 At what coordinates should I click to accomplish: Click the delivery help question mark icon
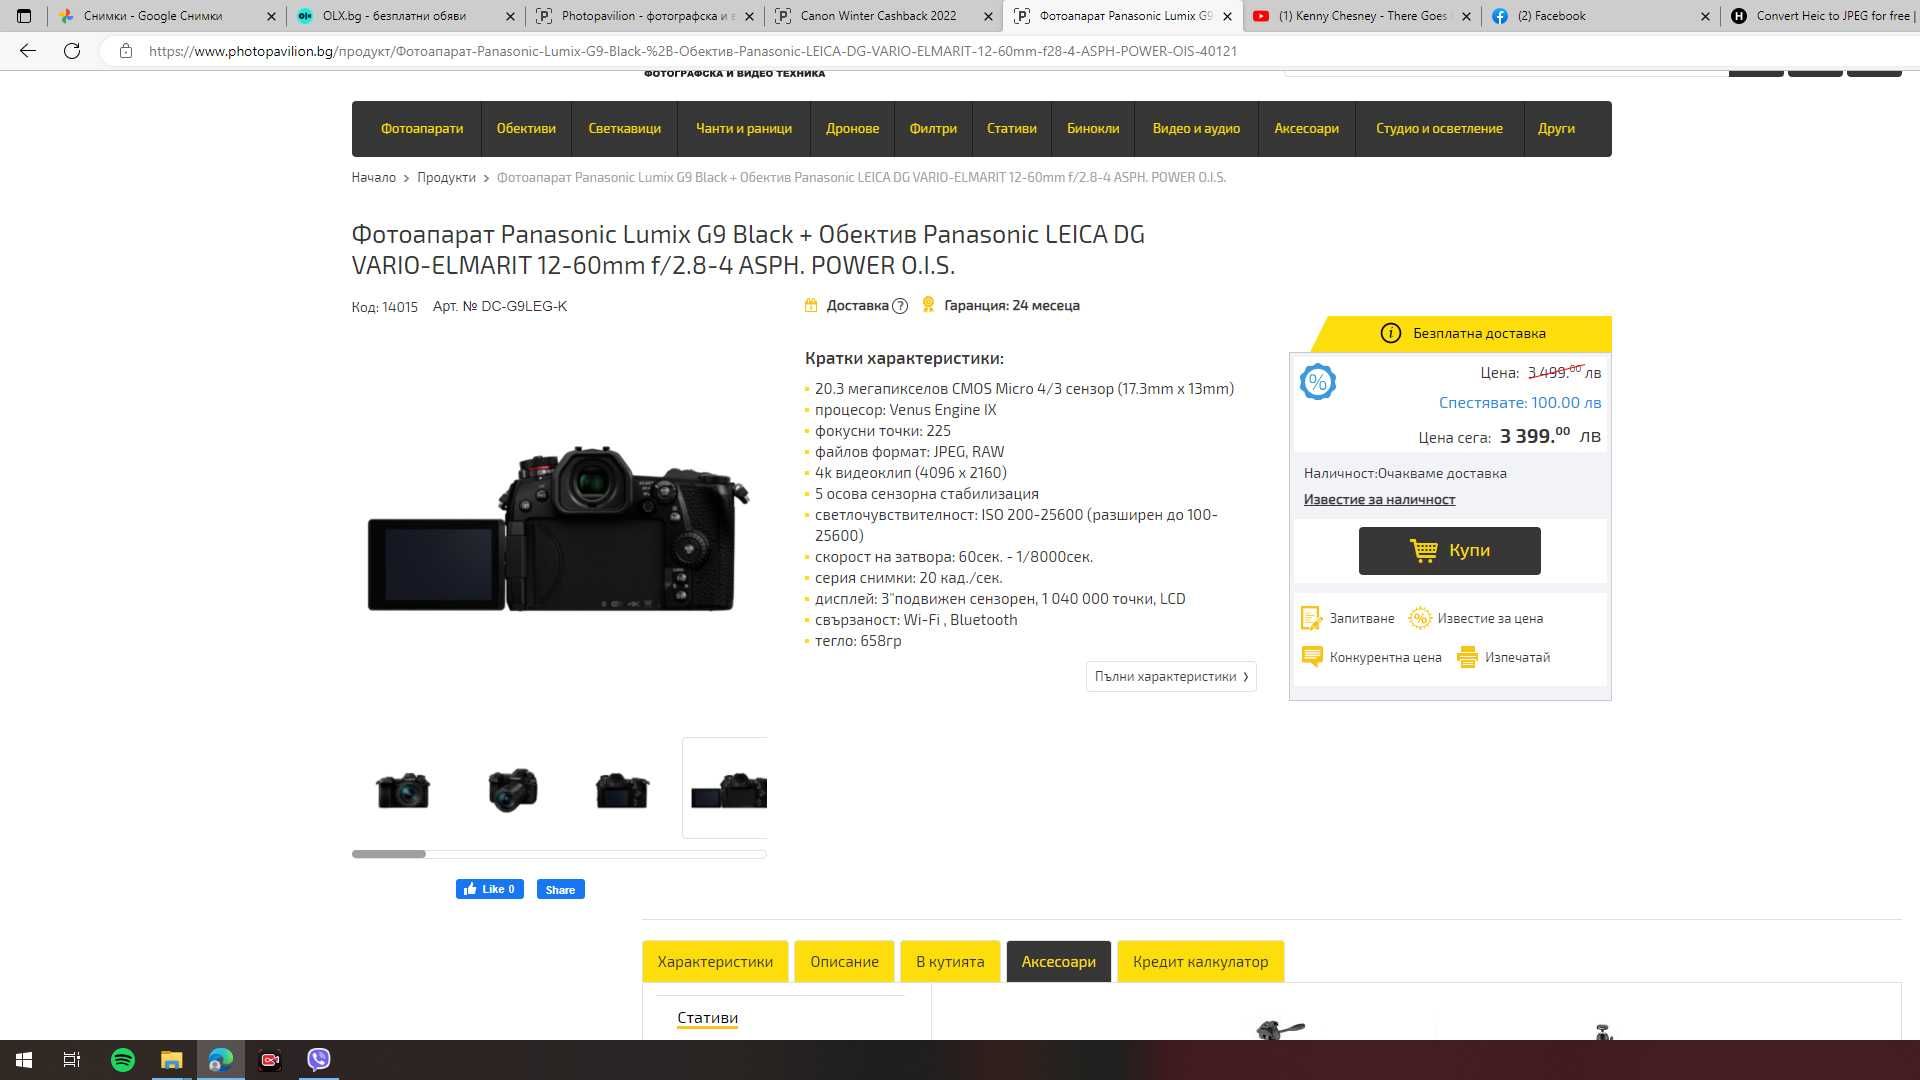(900, 306)
